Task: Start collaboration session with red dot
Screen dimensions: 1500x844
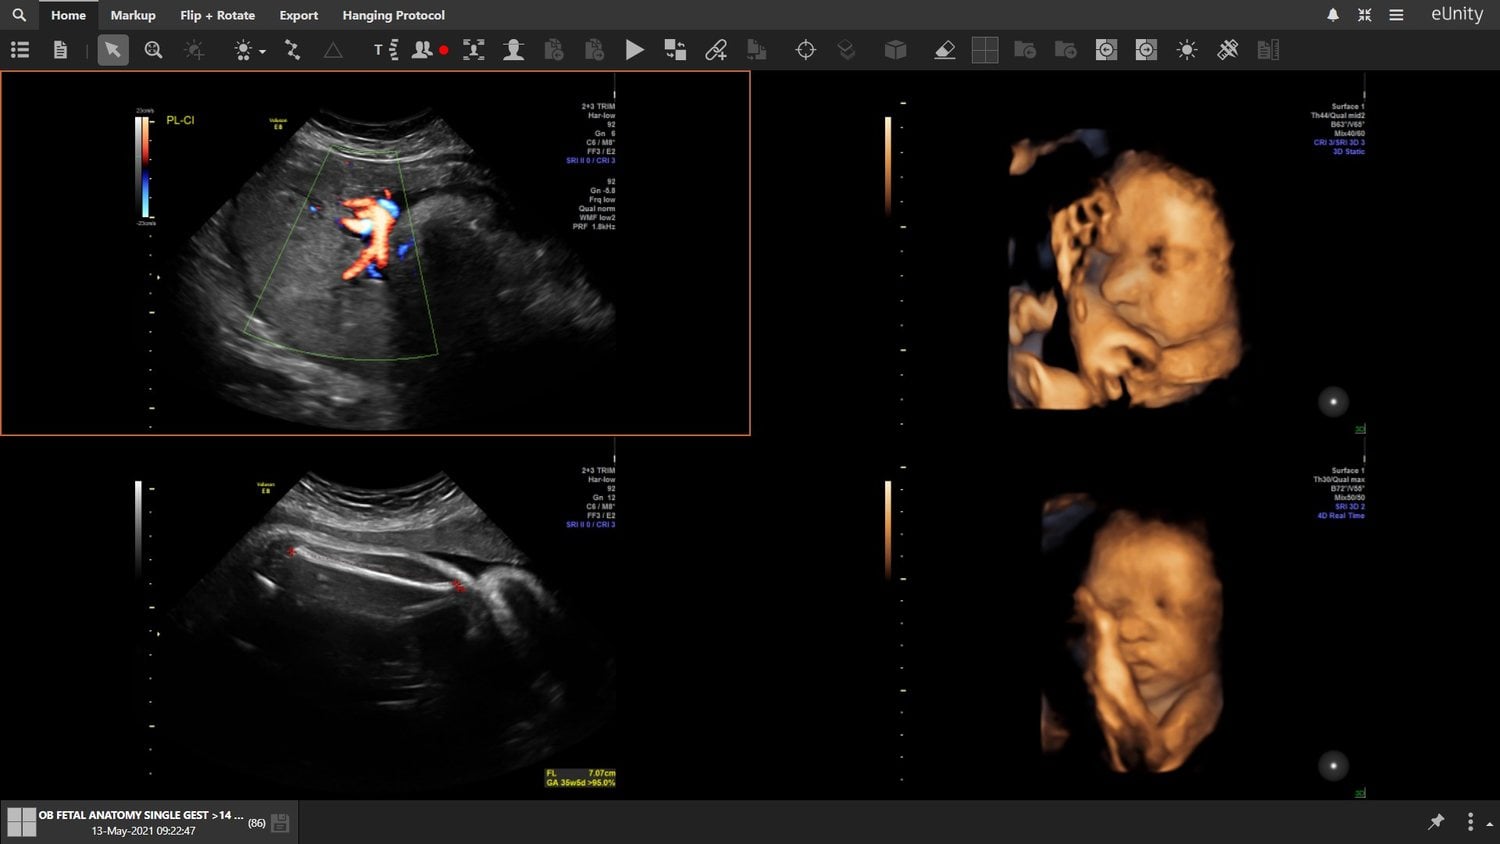Action: pyautogui.click(x=430, y=50)
